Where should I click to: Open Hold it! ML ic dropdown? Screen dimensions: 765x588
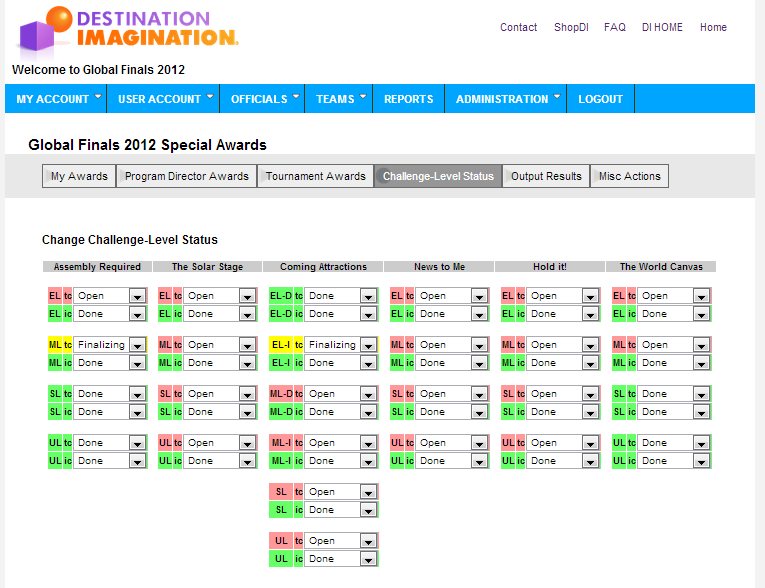pyautogui.click(x=563, y=363)
